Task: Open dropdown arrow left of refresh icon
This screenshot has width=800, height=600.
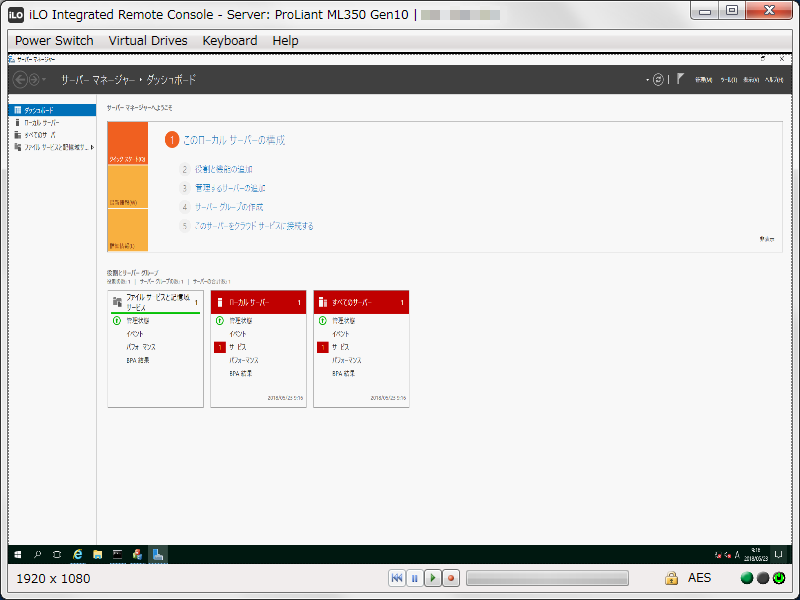Action: (647, 80)
